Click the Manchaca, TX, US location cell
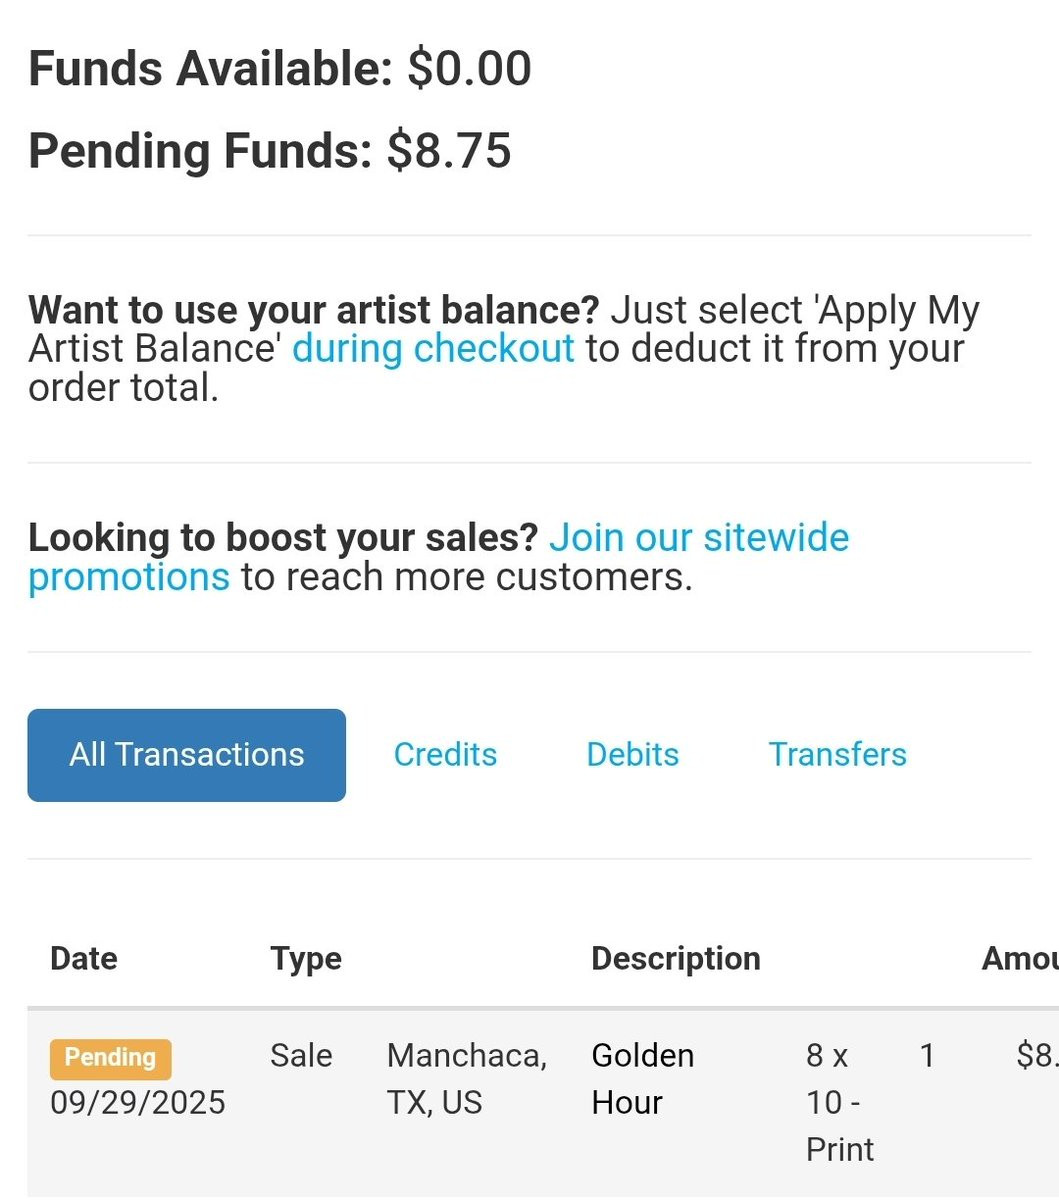Viewport: 1059px width, 1200px height. click(x=466, y=1078)
